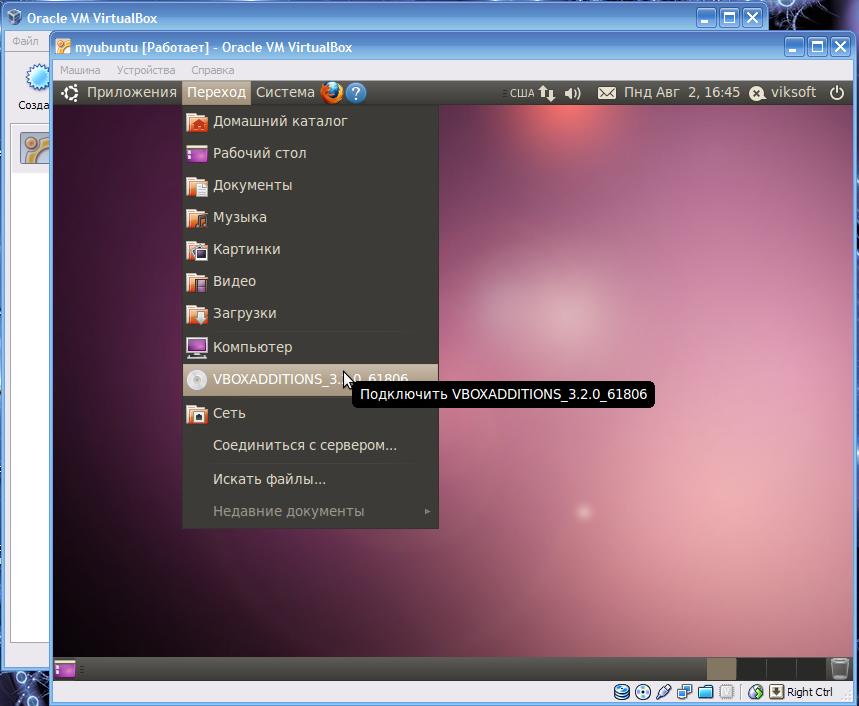Screen dimensions: 859x706
Task: Open the Файл menu in background VirtualBox window
Action: coord(25,41)
